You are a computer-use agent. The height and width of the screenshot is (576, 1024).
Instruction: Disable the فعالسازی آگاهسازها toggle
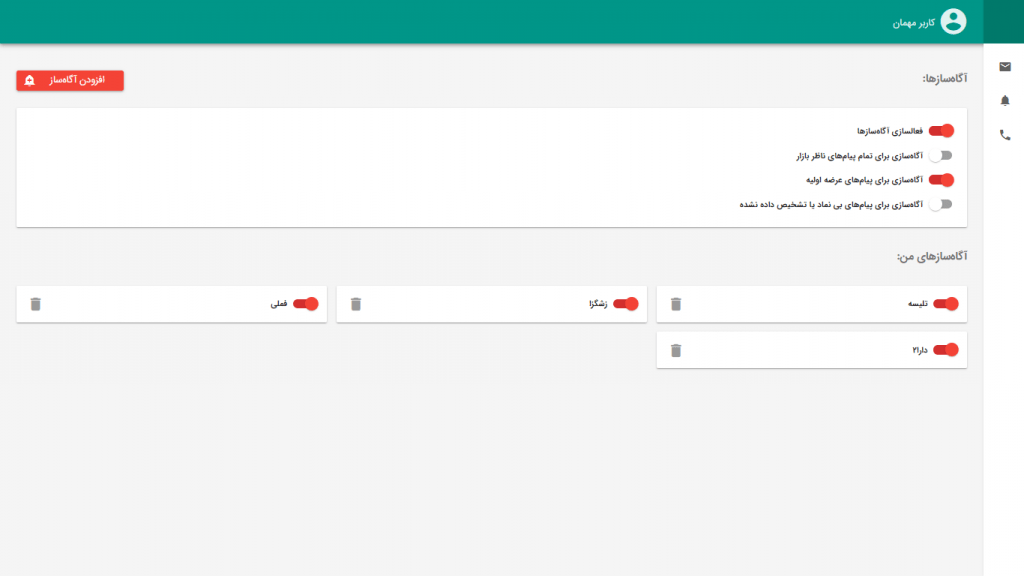tap(941, 130)
